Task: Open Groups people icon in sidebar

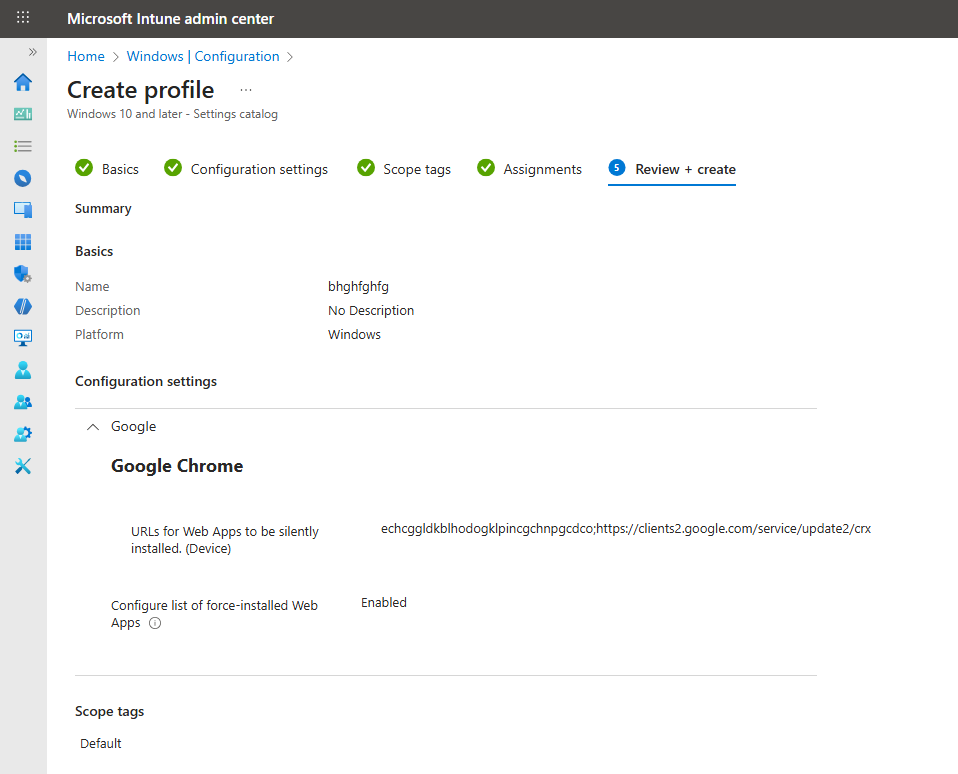Action: (23, 402)
